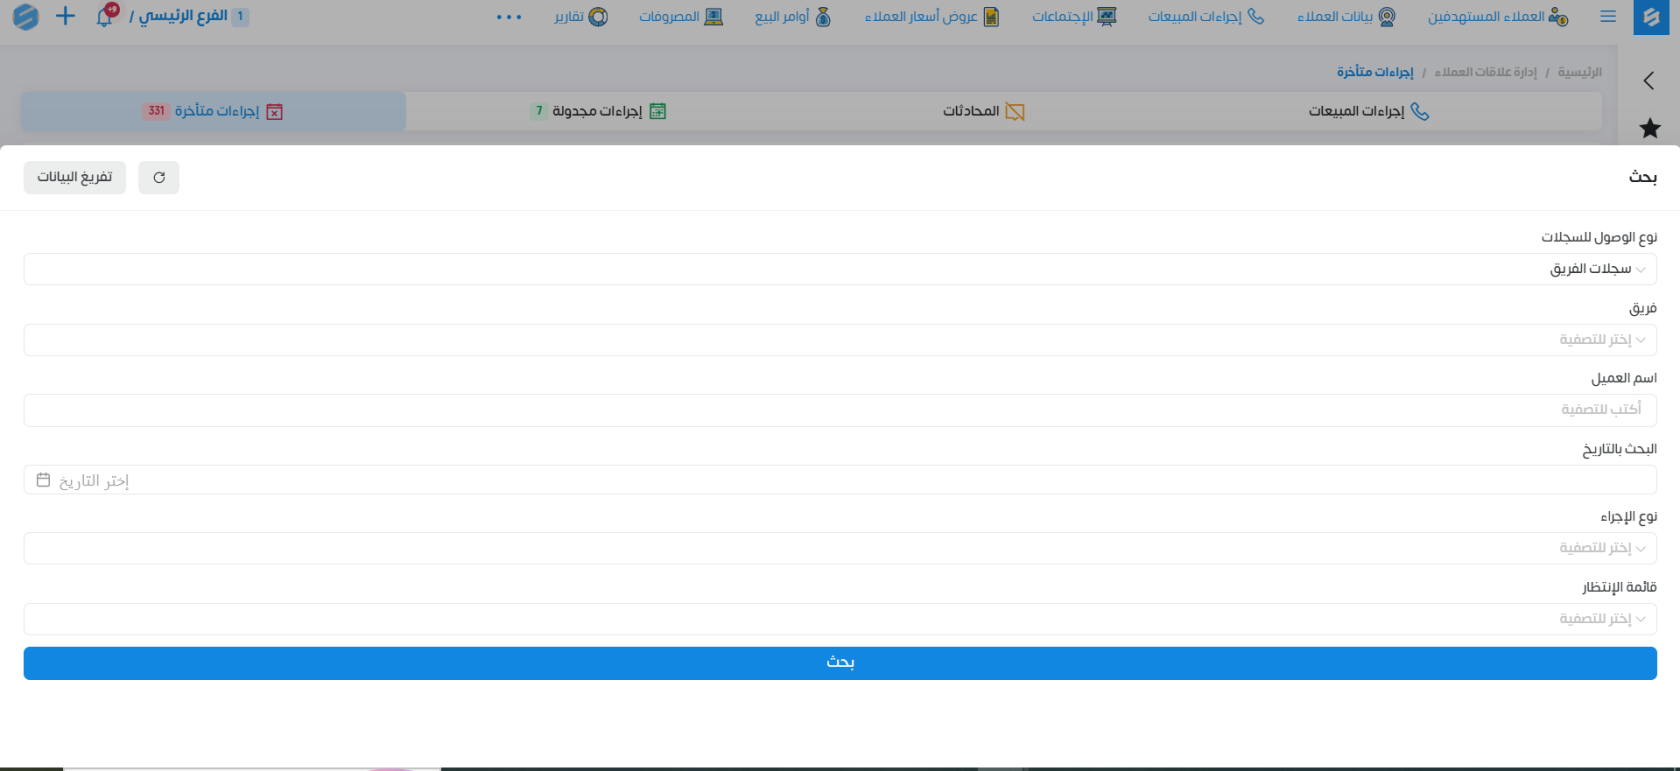Expand the نوع الإجراء dropdown
The image size is (1680, 771).
click(x=840, y=548)
